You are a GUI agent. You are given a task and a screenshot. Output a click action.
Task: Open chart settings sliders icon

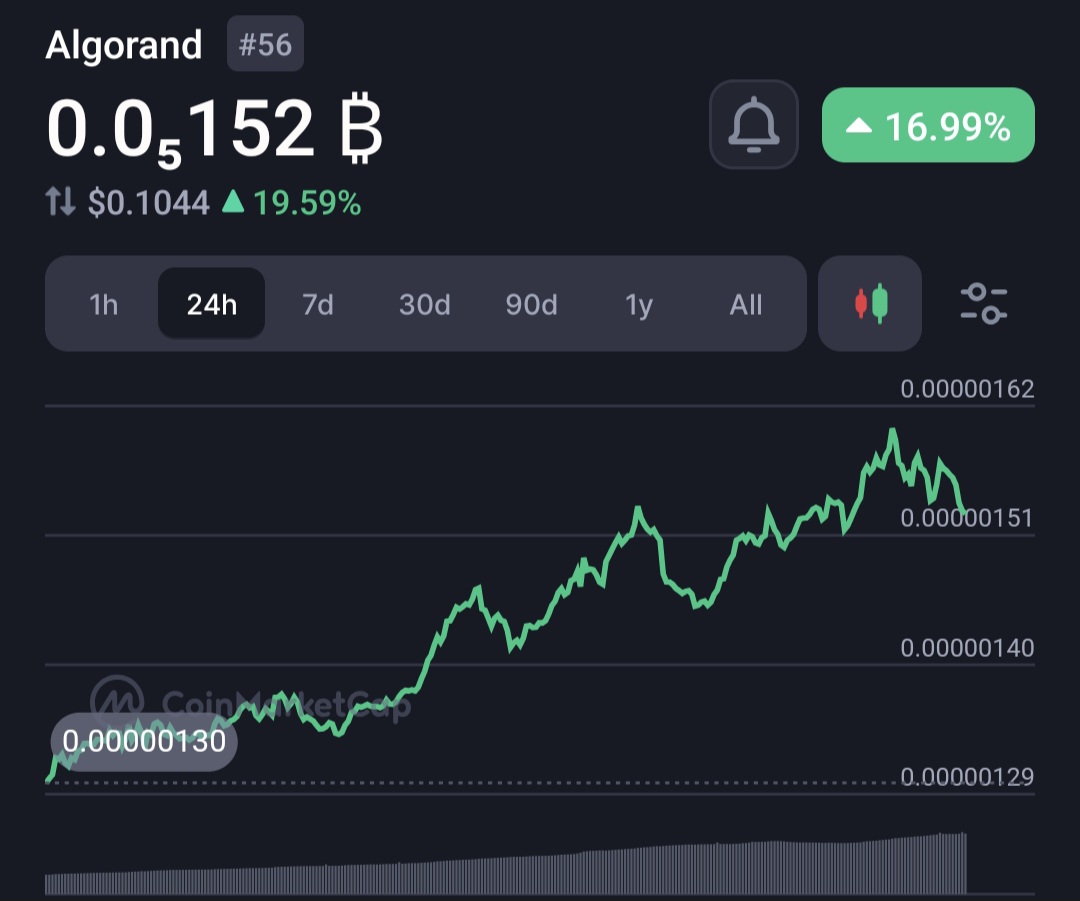(983, 304)
